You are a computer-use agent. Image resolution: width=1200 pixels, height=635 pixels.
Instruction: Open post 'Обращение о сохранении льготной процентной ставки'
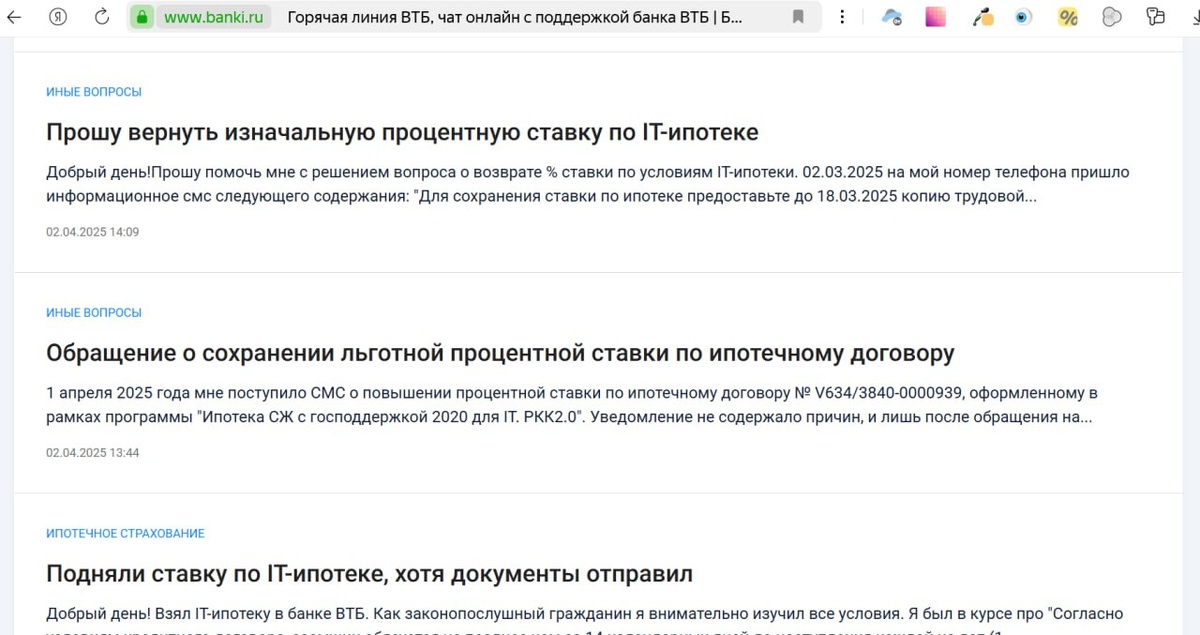tap(500, 353)
